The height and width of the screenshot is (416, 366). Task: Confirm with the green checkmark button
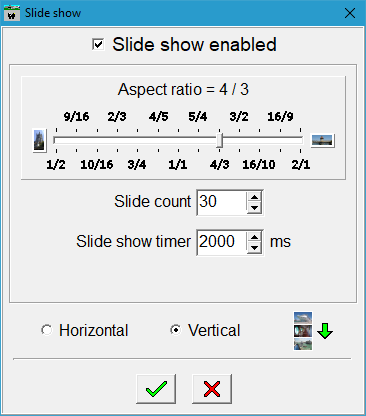(x=156, y=389)
